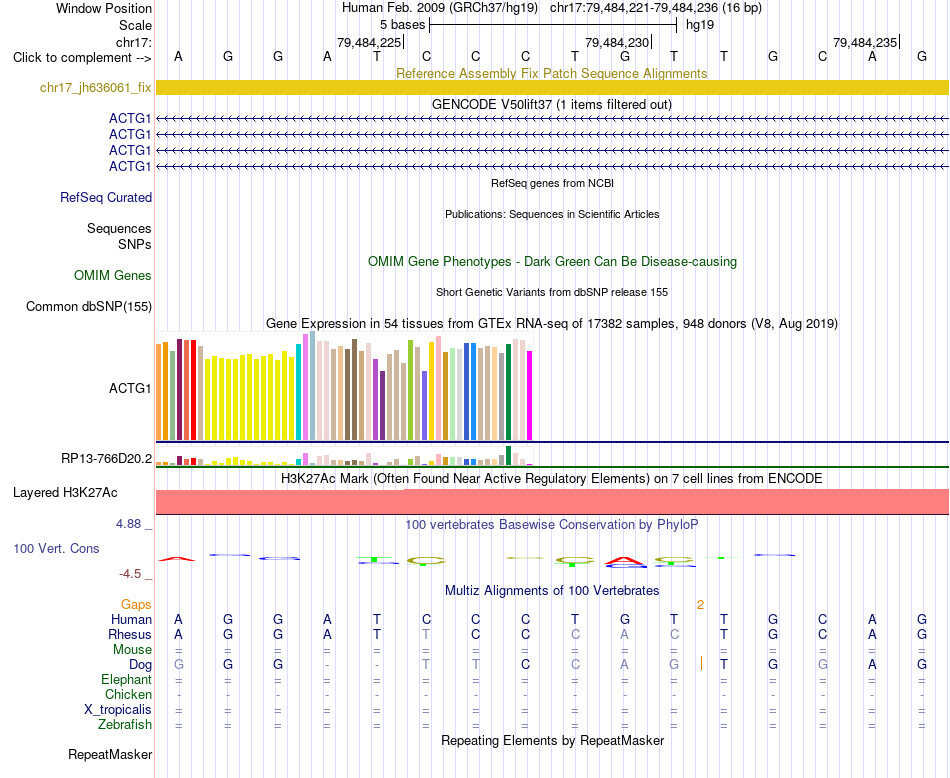Select the 'Mouse' alignment row label
Screen dimensions: 950x778
click(132, 650)
